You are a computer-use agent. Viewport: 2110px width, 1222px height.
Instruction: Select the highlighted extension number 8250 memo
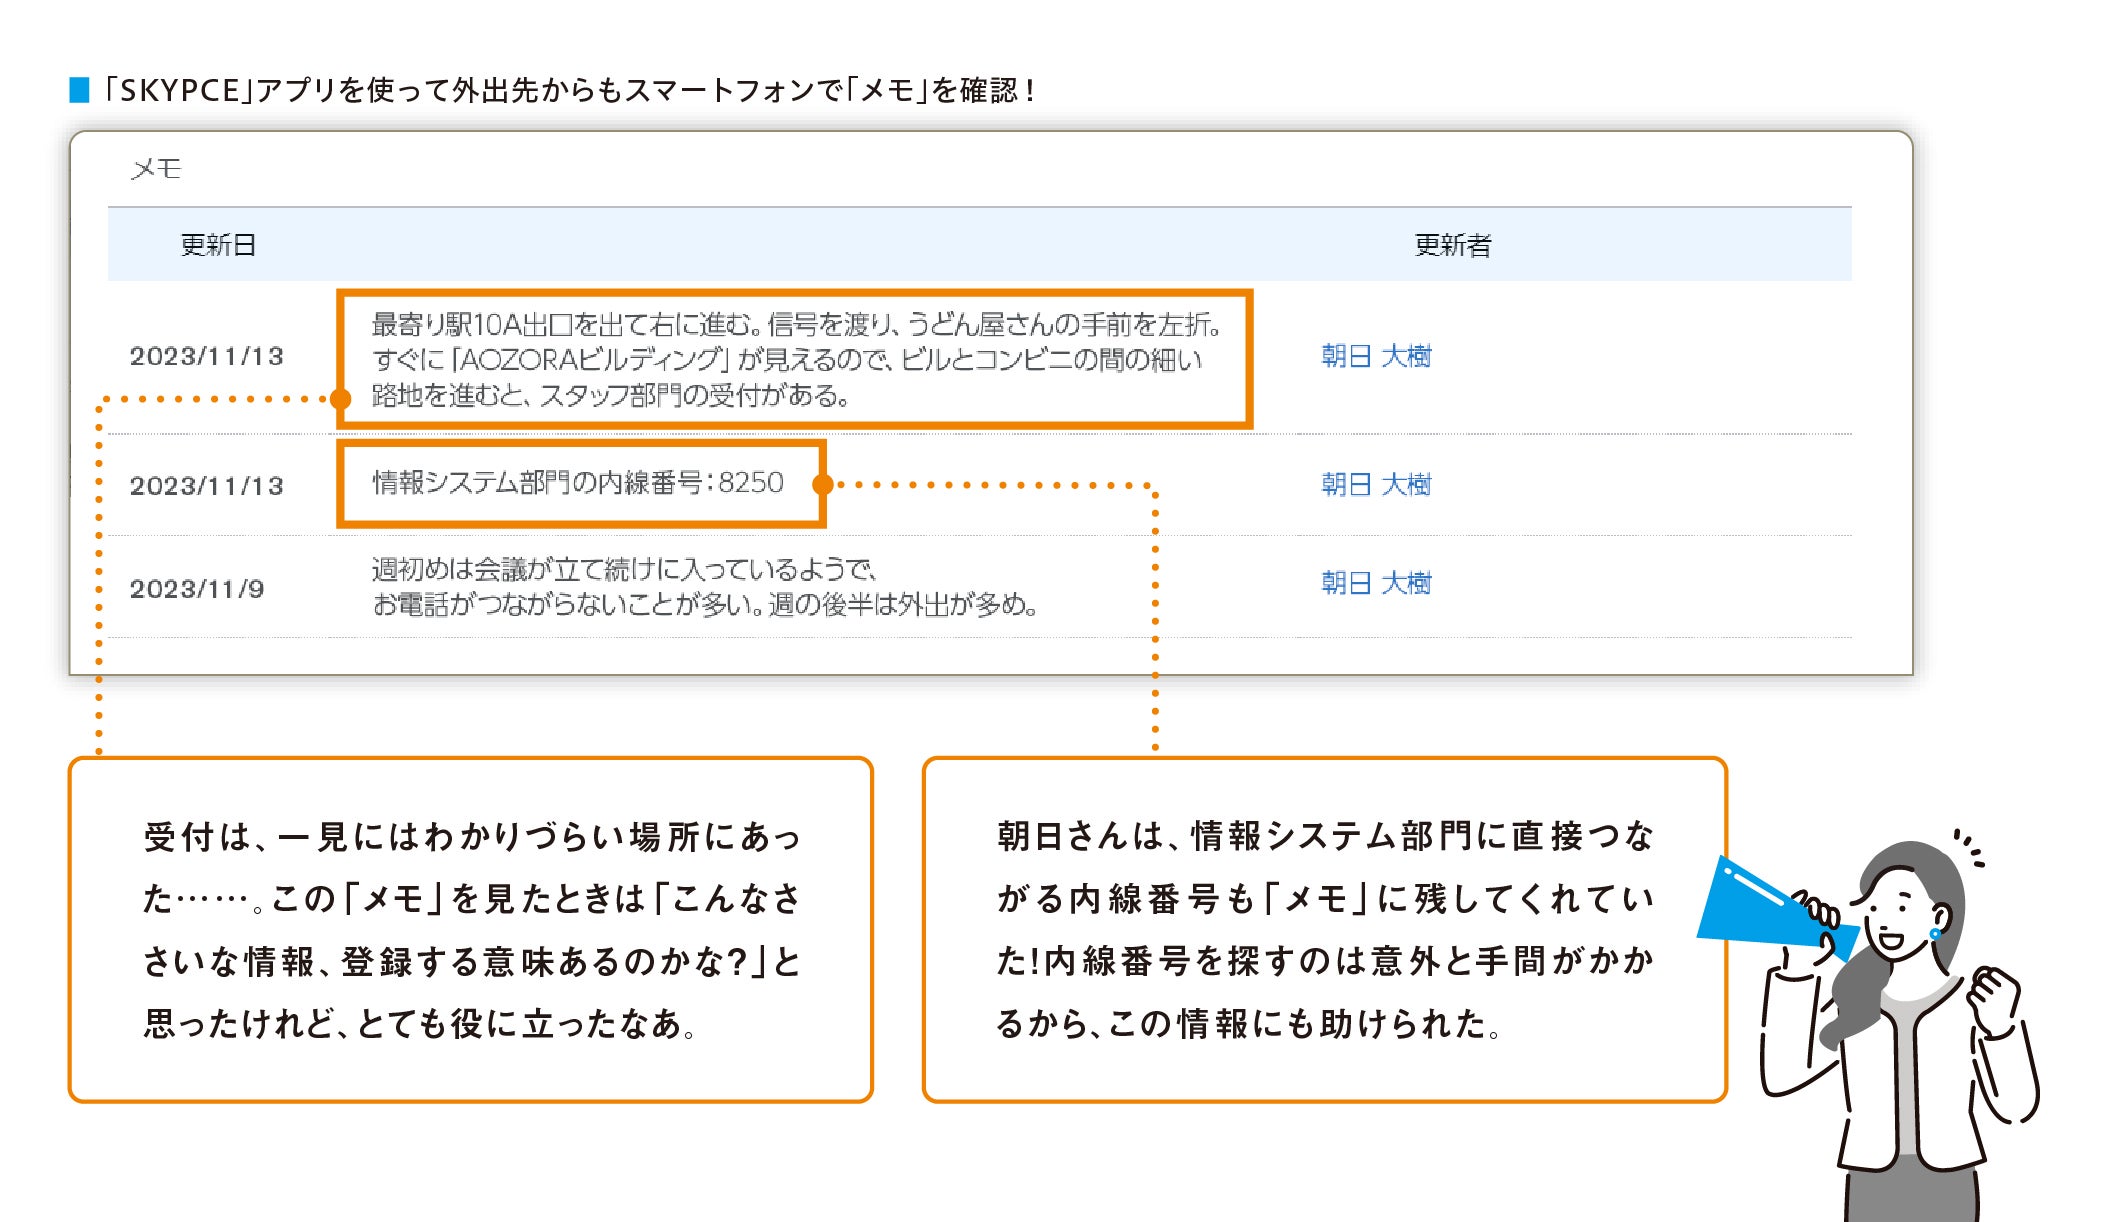click(583, 487)
